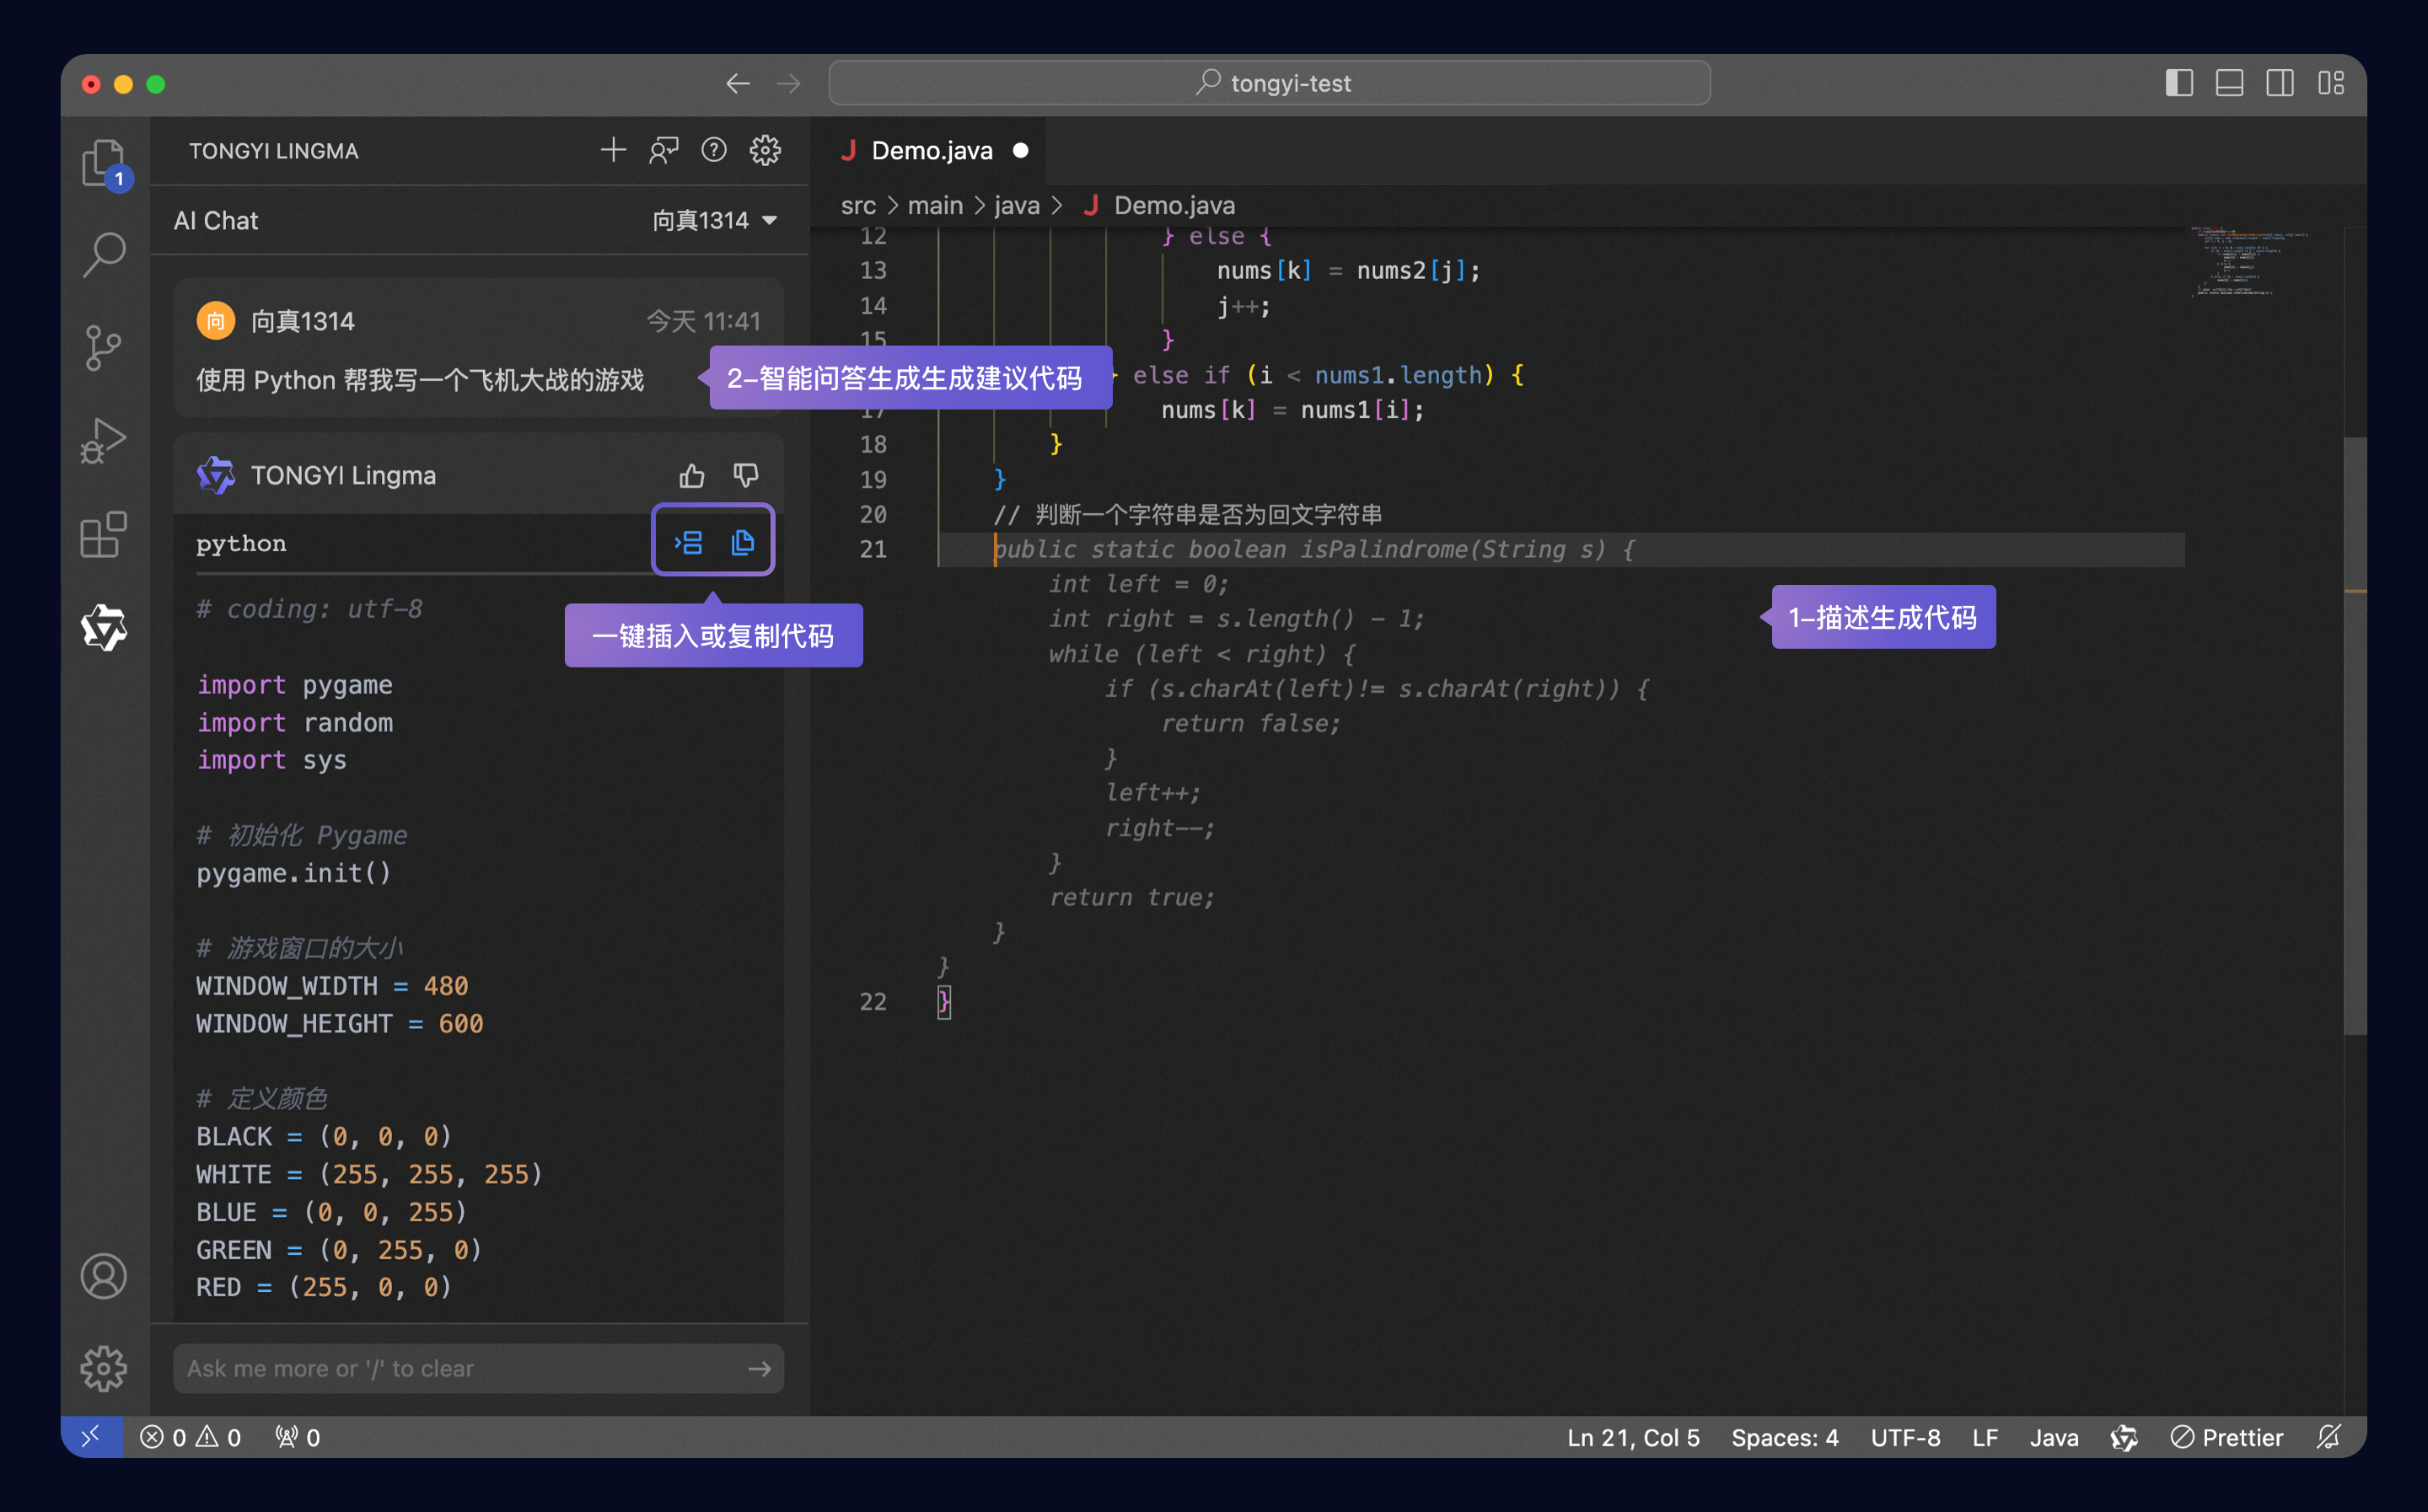Image resolution: width=2428 pixels, height=1512 pixels.
Task: Open Lingma help question mark icon
Action: coord(714,150)
